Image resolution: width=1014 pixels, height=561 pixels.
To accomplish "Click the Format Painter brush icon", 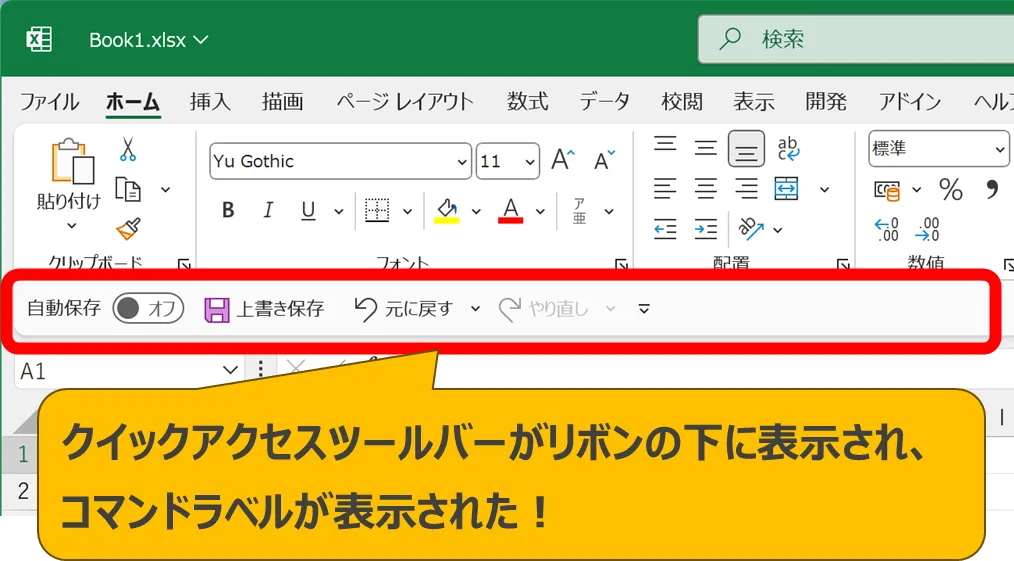I will 128,229.
